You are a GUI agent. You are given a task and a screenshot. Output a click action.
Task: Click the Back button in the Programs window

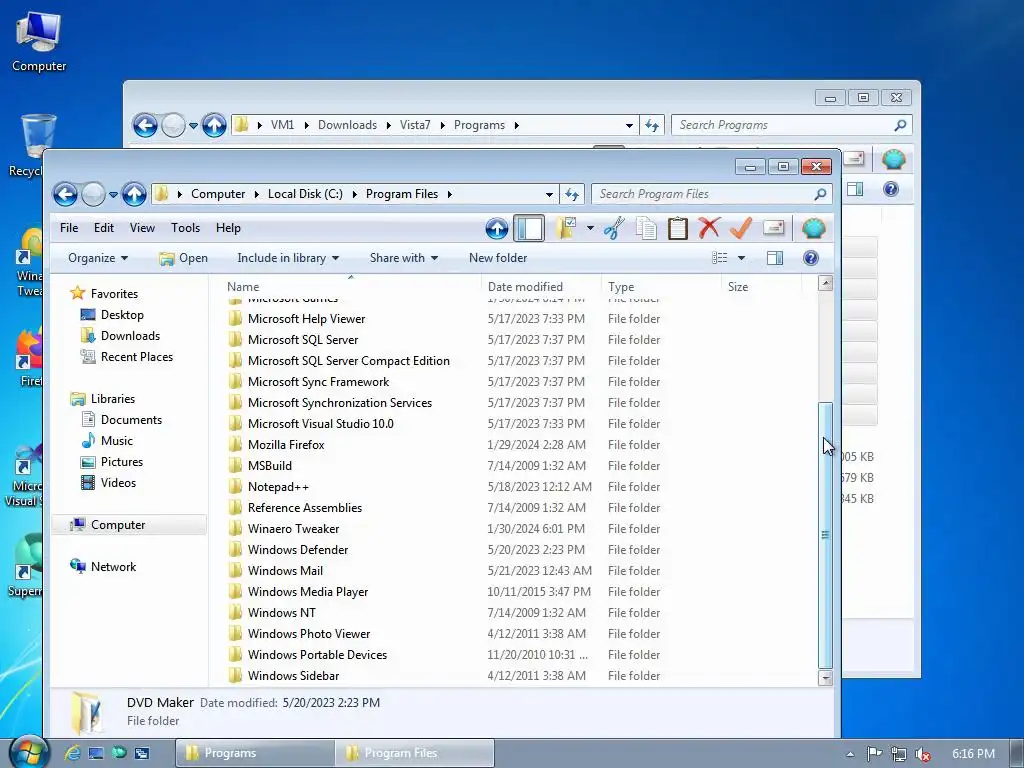click(145, 125)
